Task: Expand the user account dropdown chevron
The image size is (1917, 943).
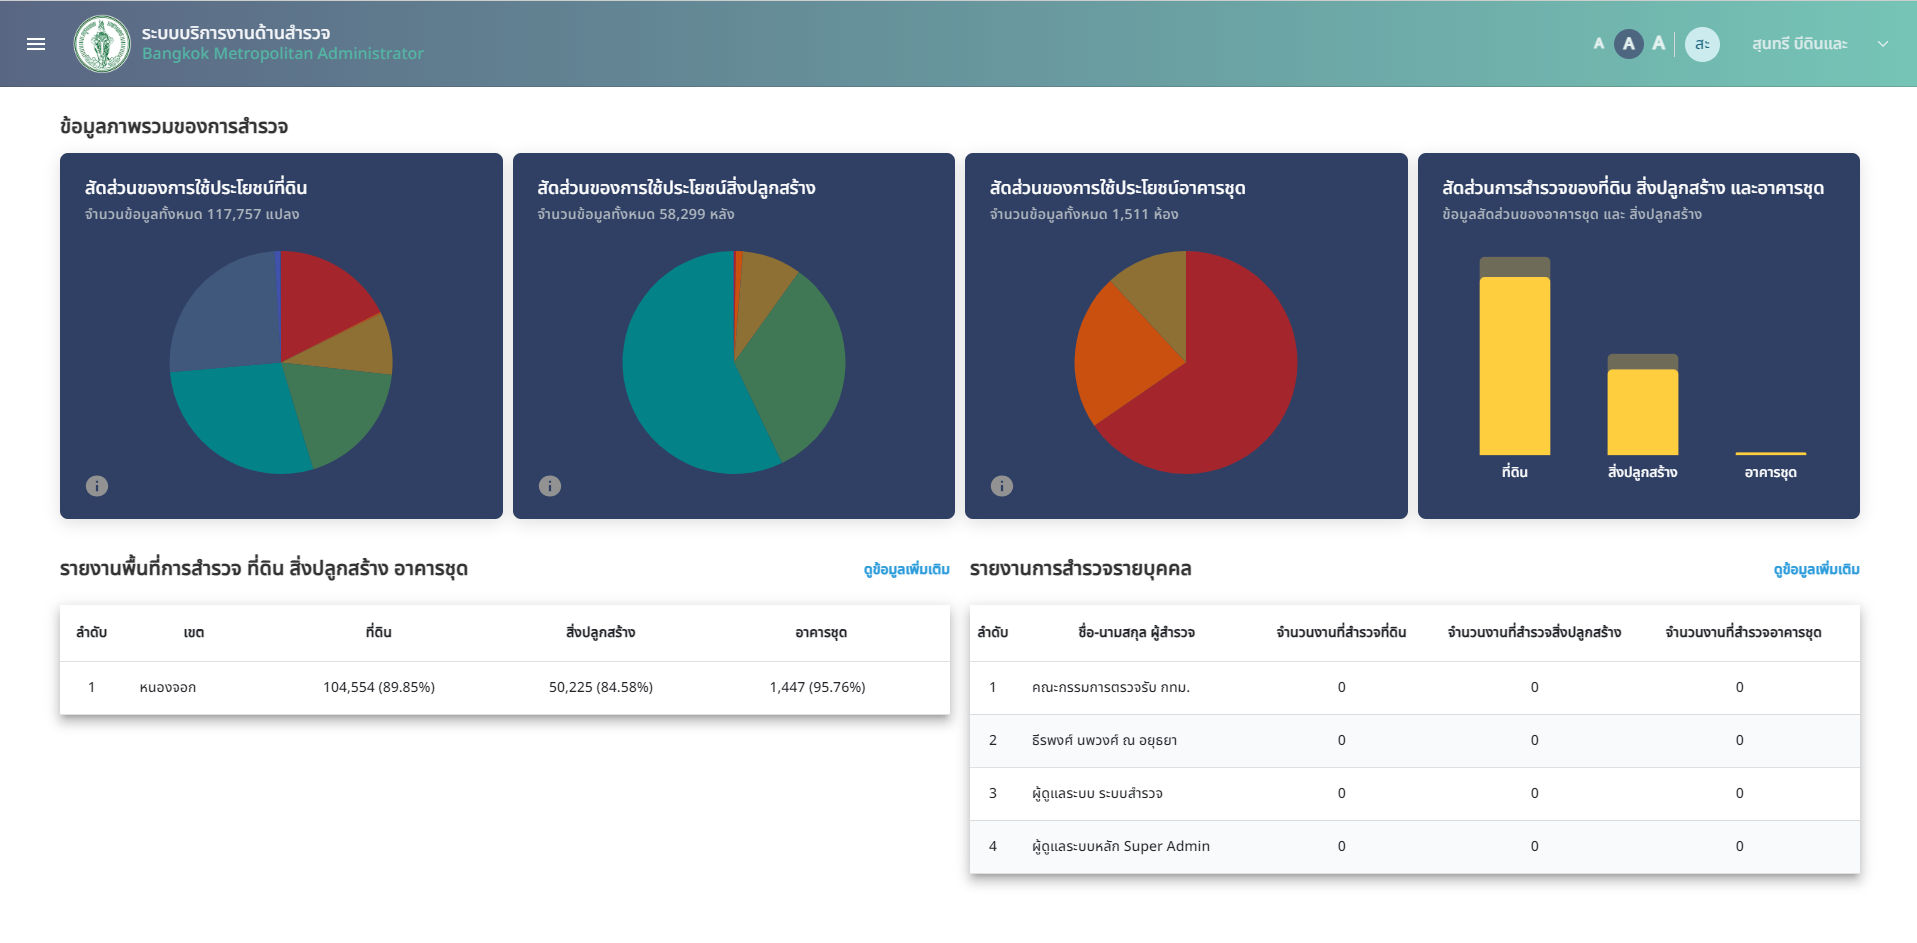Action: (x=1883, y=44)
